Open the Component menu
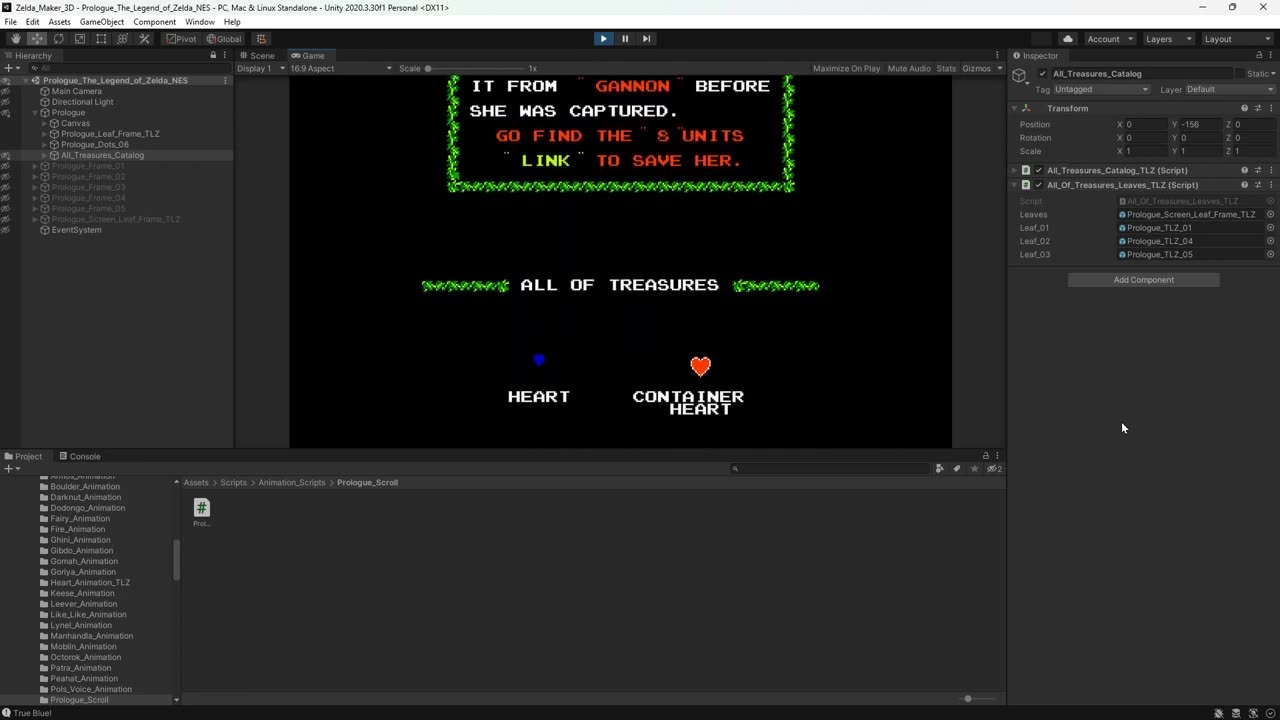This screenshot has height=720, width=1280. (154, 22)
